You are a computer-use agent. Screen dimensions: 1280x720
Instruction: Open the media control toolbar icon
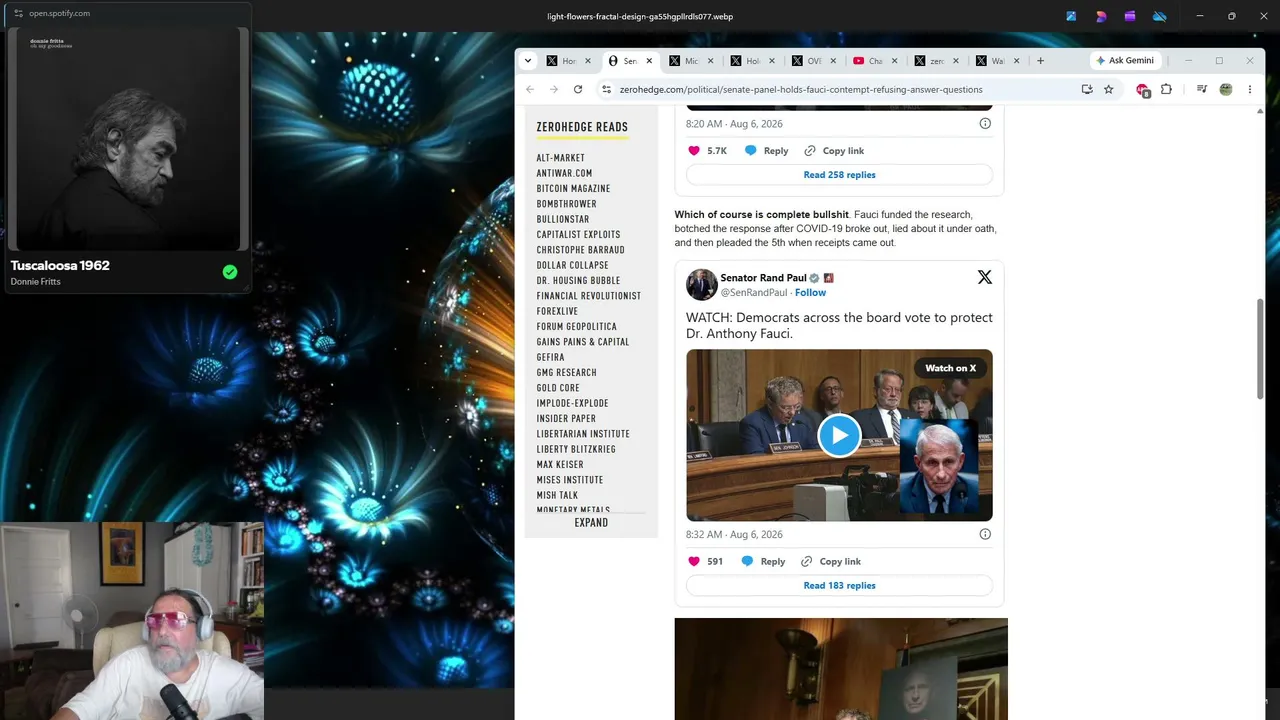(1202, 89)
